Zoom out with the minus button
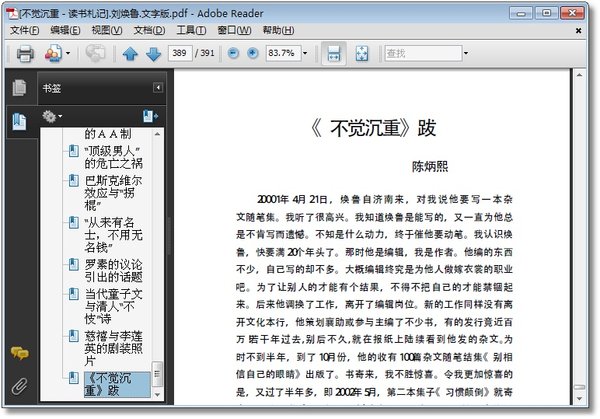The image size is (600, 419). point(233,53)
